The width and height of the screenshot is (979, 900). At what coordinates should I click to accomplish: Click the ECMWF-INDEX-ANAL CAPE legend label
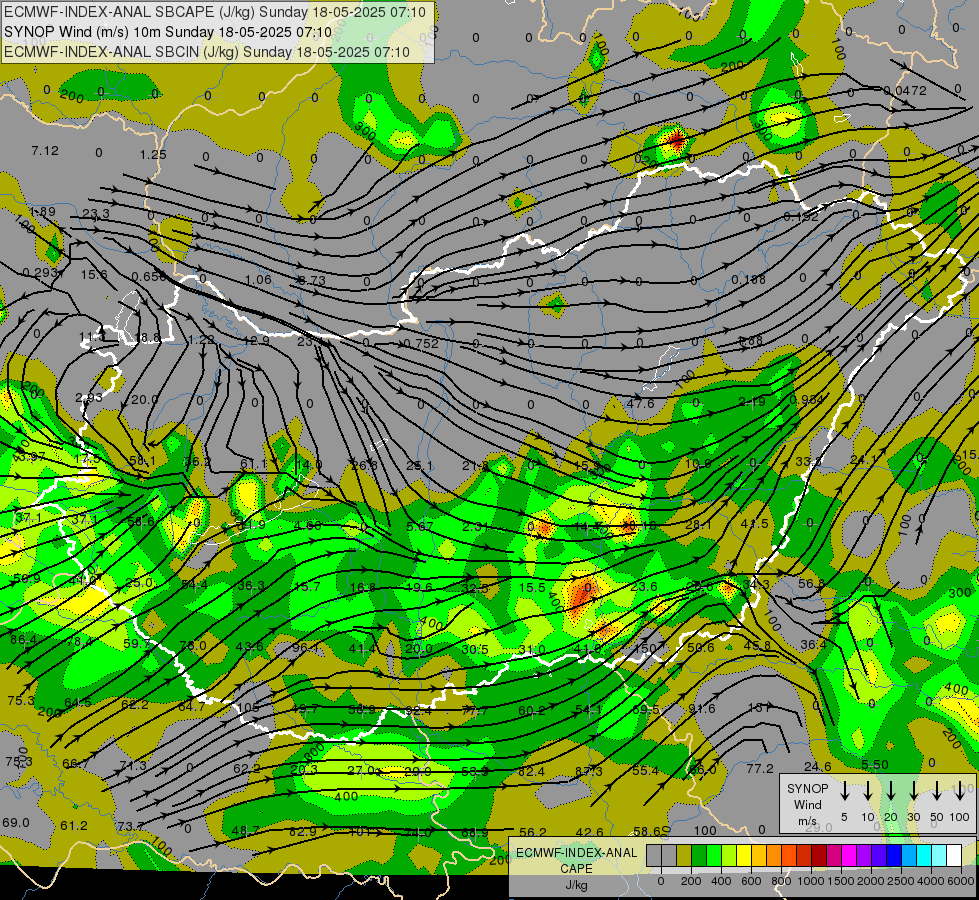576,869
